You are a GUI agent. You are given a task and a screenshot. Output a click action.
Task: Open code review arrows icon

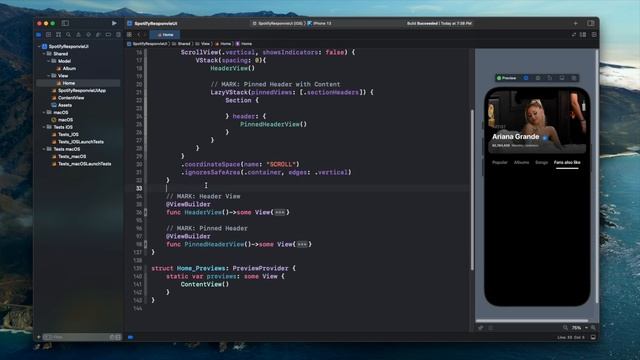coord(574,35)
